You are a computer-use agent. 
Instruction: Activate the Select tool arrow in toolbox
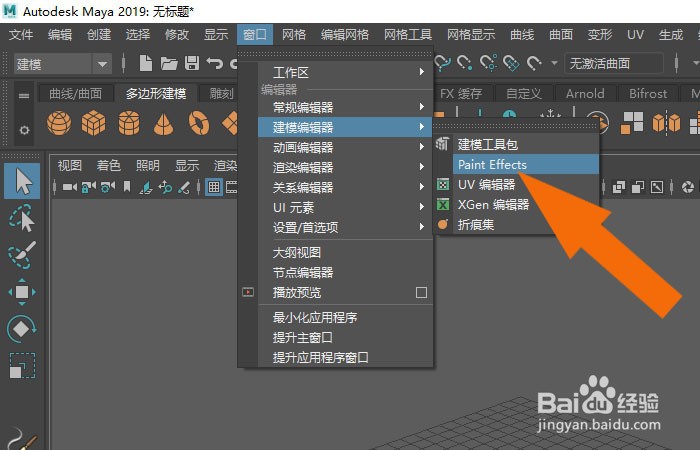22,181
